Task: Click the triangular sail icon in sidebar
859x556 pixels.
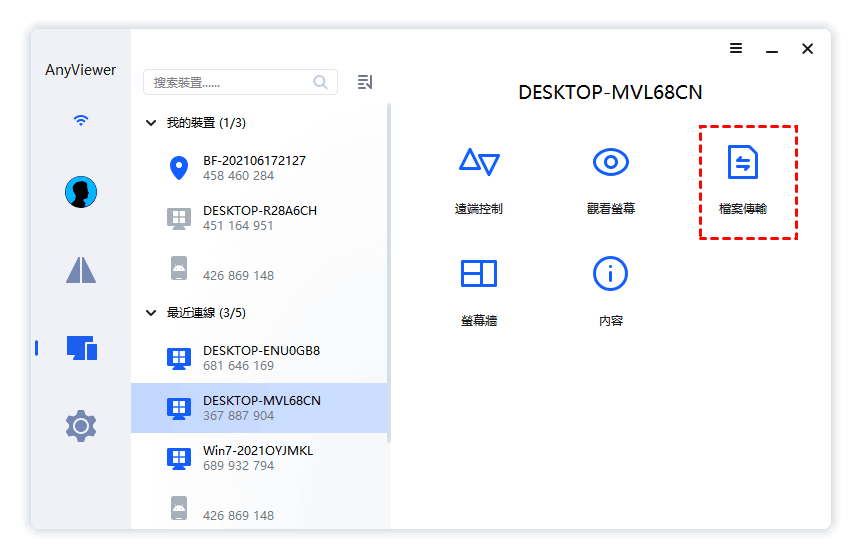Action: 81,270
